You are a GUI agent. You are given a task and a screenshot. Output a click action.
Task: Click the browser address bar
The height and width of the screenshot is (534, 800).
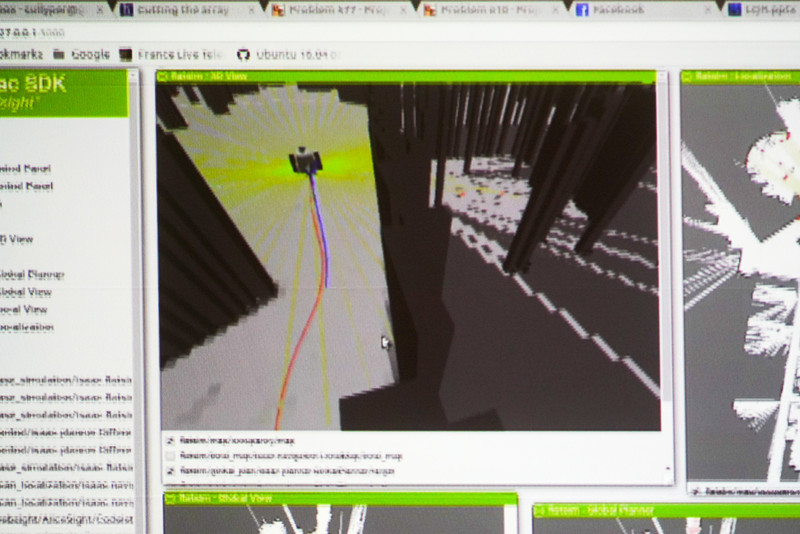(x=400, y=33)
